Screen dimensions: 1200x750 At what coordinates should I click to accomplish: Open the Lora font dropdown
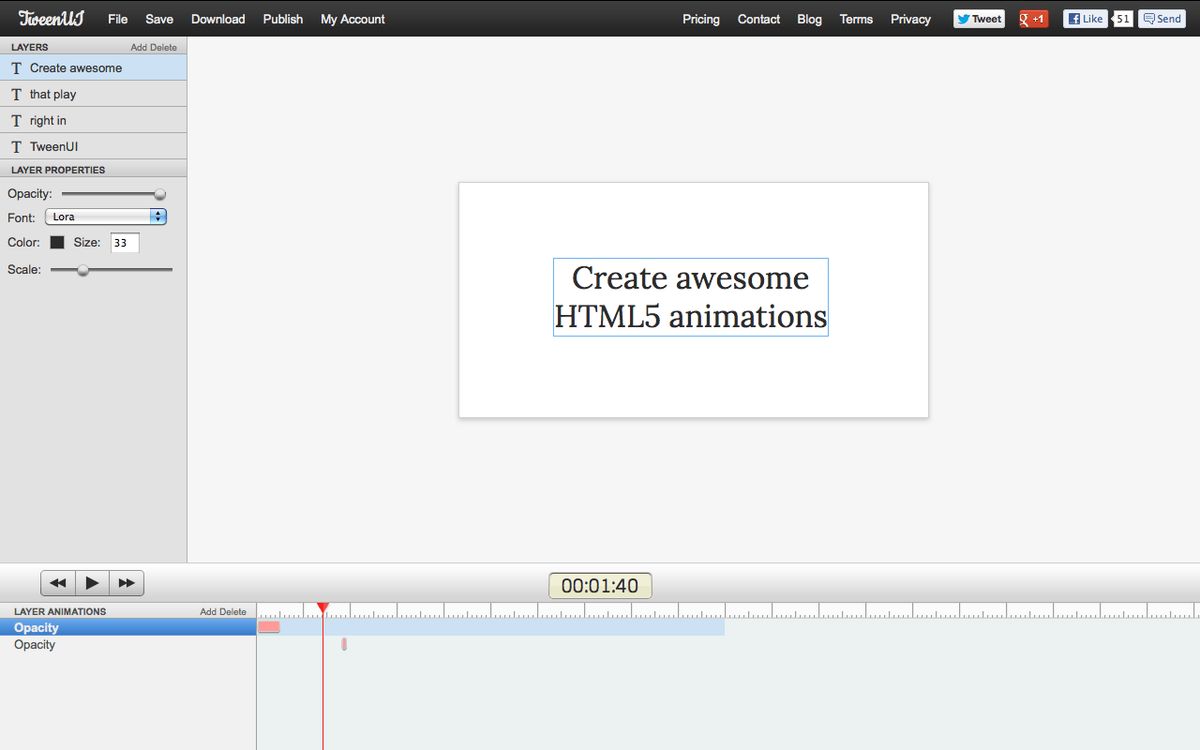[x=105, y=216]
